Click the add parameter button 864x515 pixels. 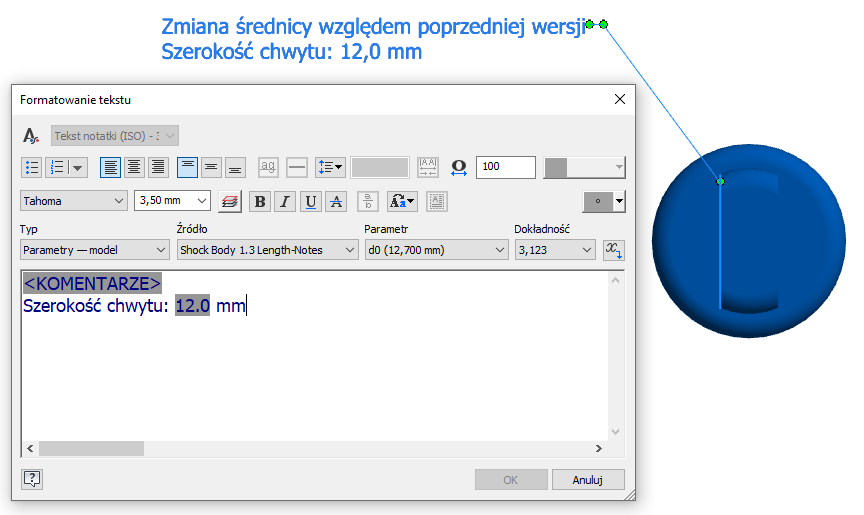(x=614, y=249)
